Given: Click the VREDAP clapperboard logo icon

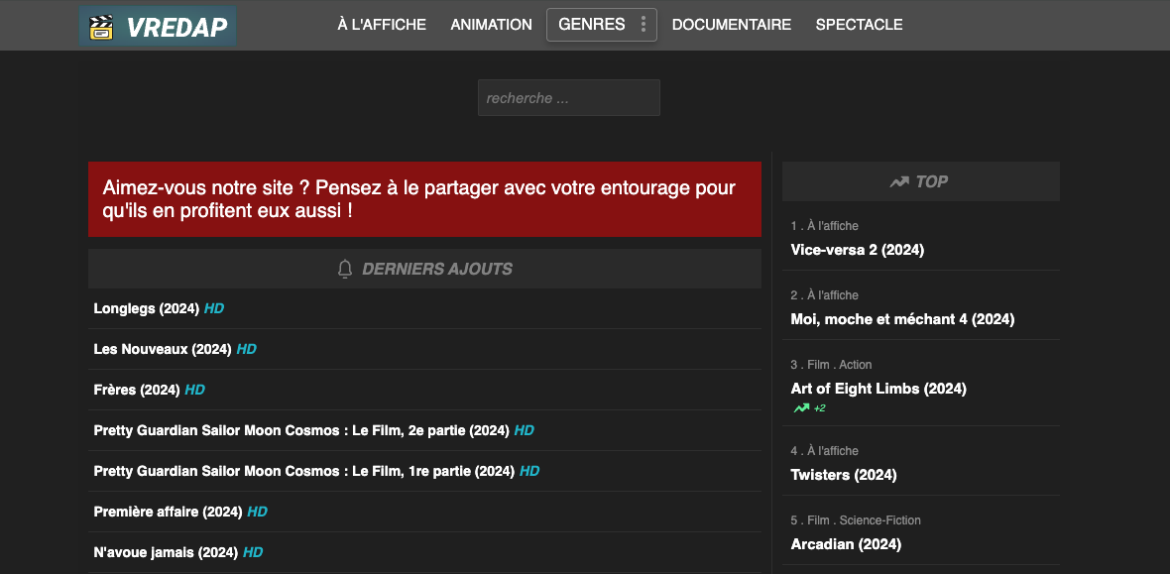Looking at the screenshot, I should click(101, 26).
